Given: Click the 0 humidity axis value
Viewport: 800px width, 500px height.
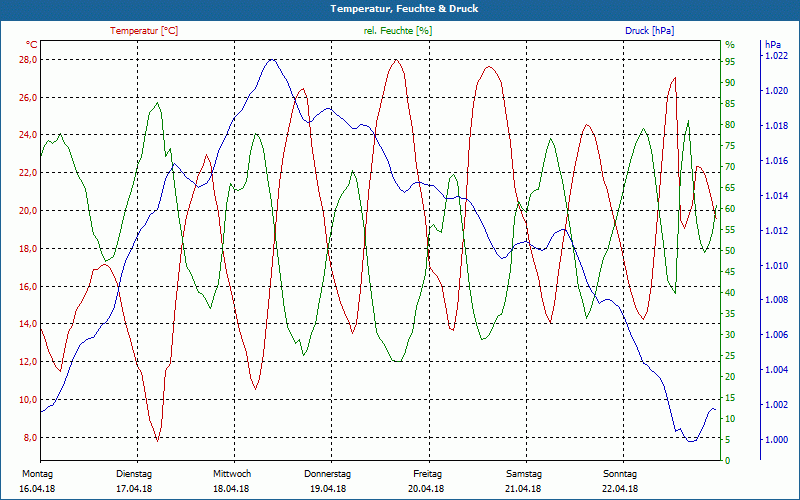Looking at the screenshot, I should pos(728,461).
